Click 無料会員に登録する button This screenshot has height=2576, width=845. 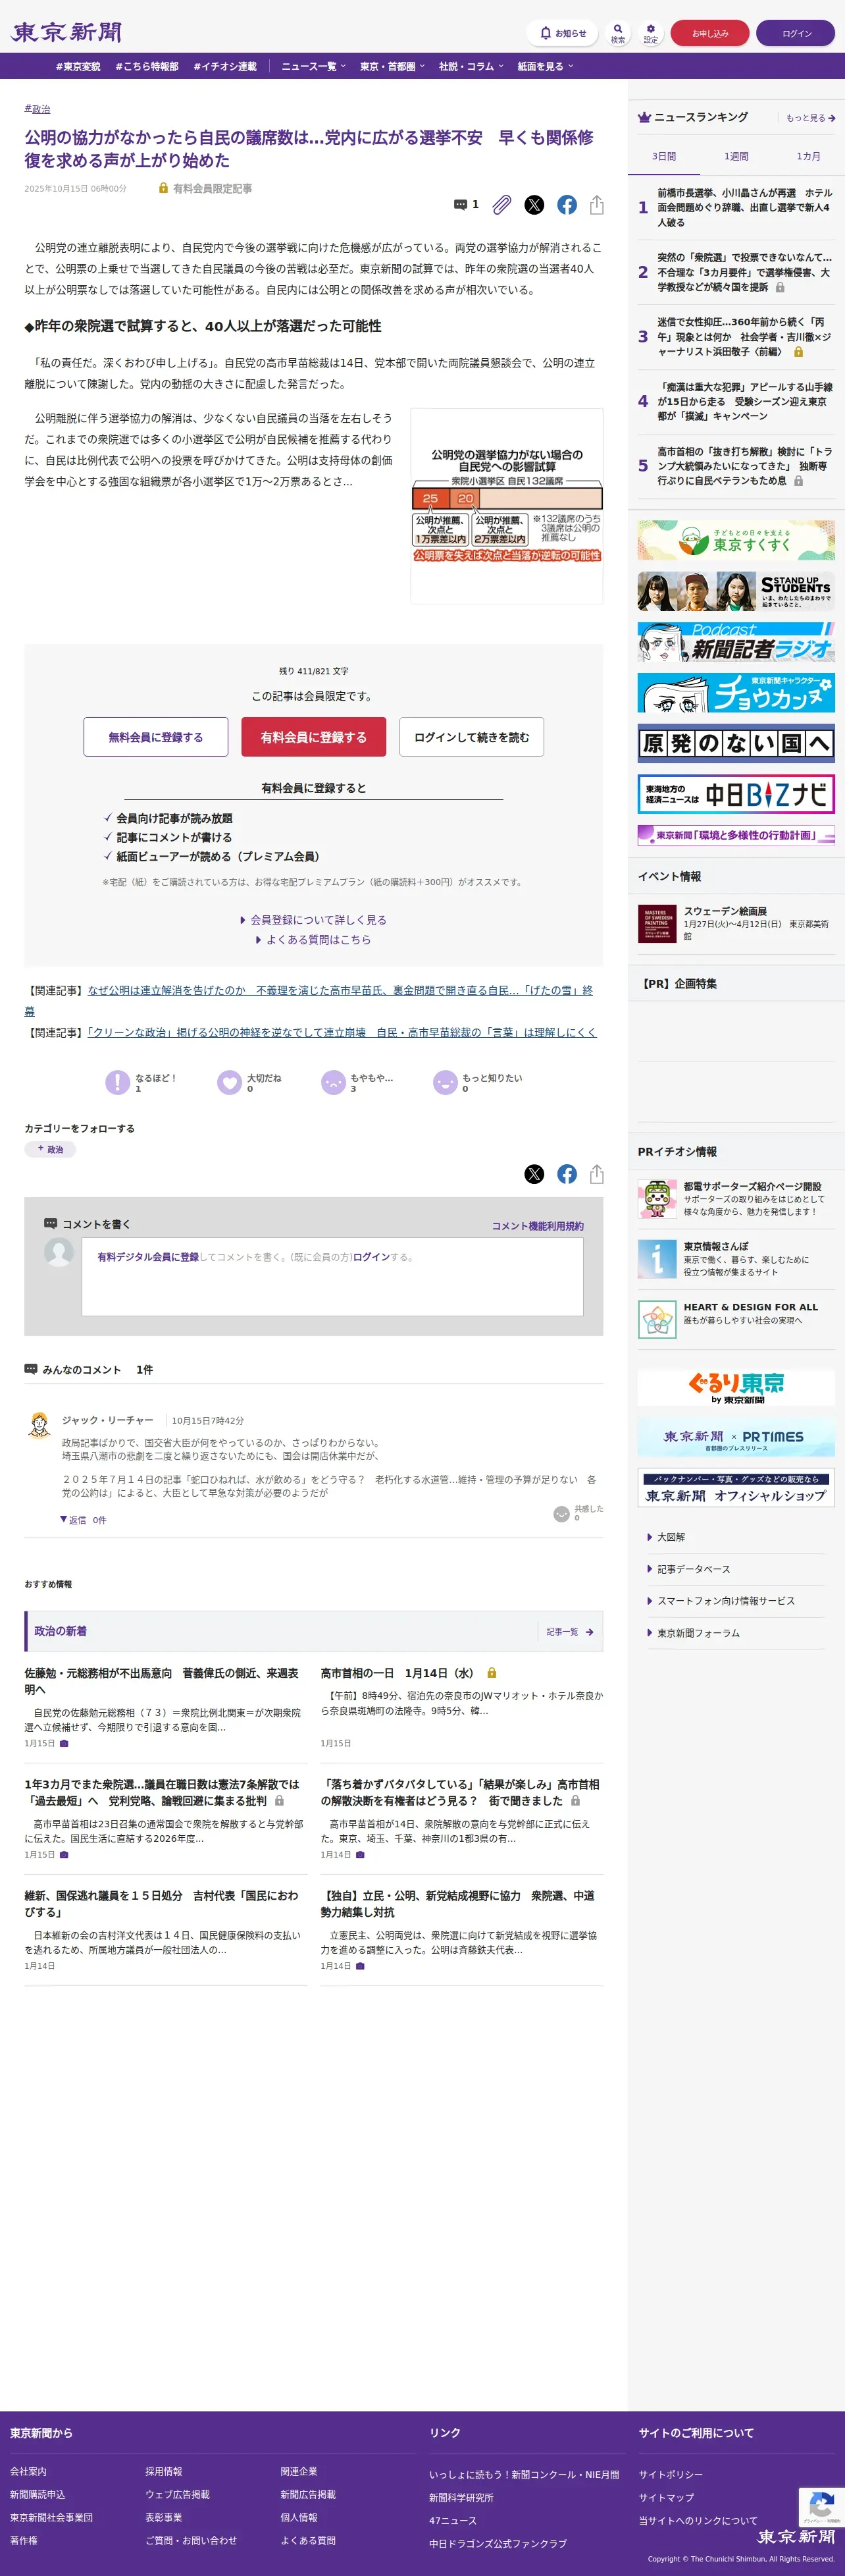156,737
